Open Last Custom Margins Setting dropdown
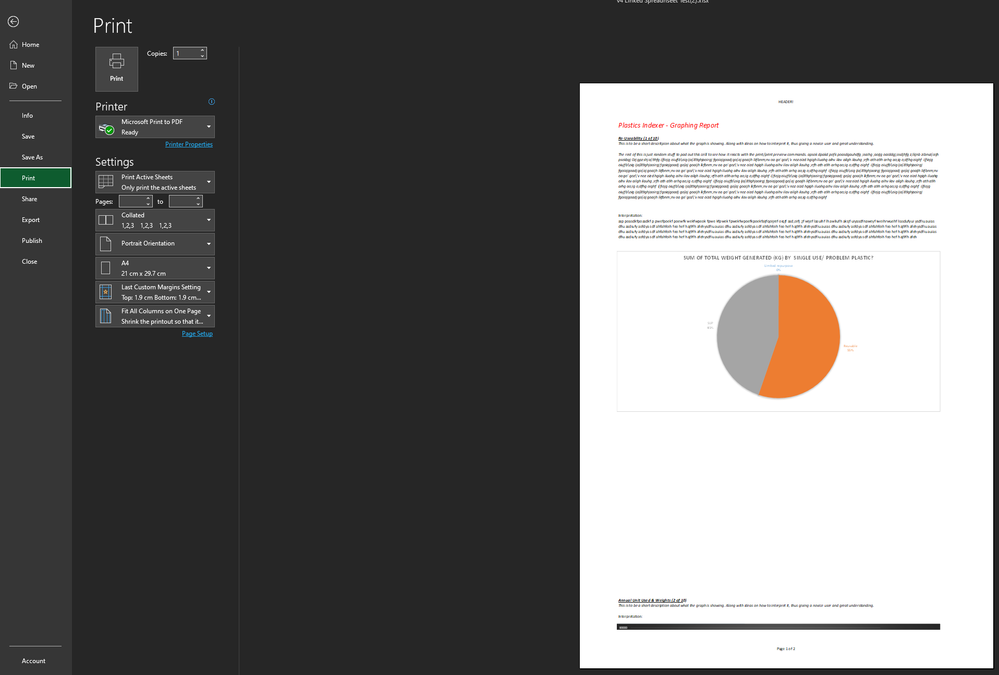Viewport: 999px width, 675px height. click(x=155, y=293)
